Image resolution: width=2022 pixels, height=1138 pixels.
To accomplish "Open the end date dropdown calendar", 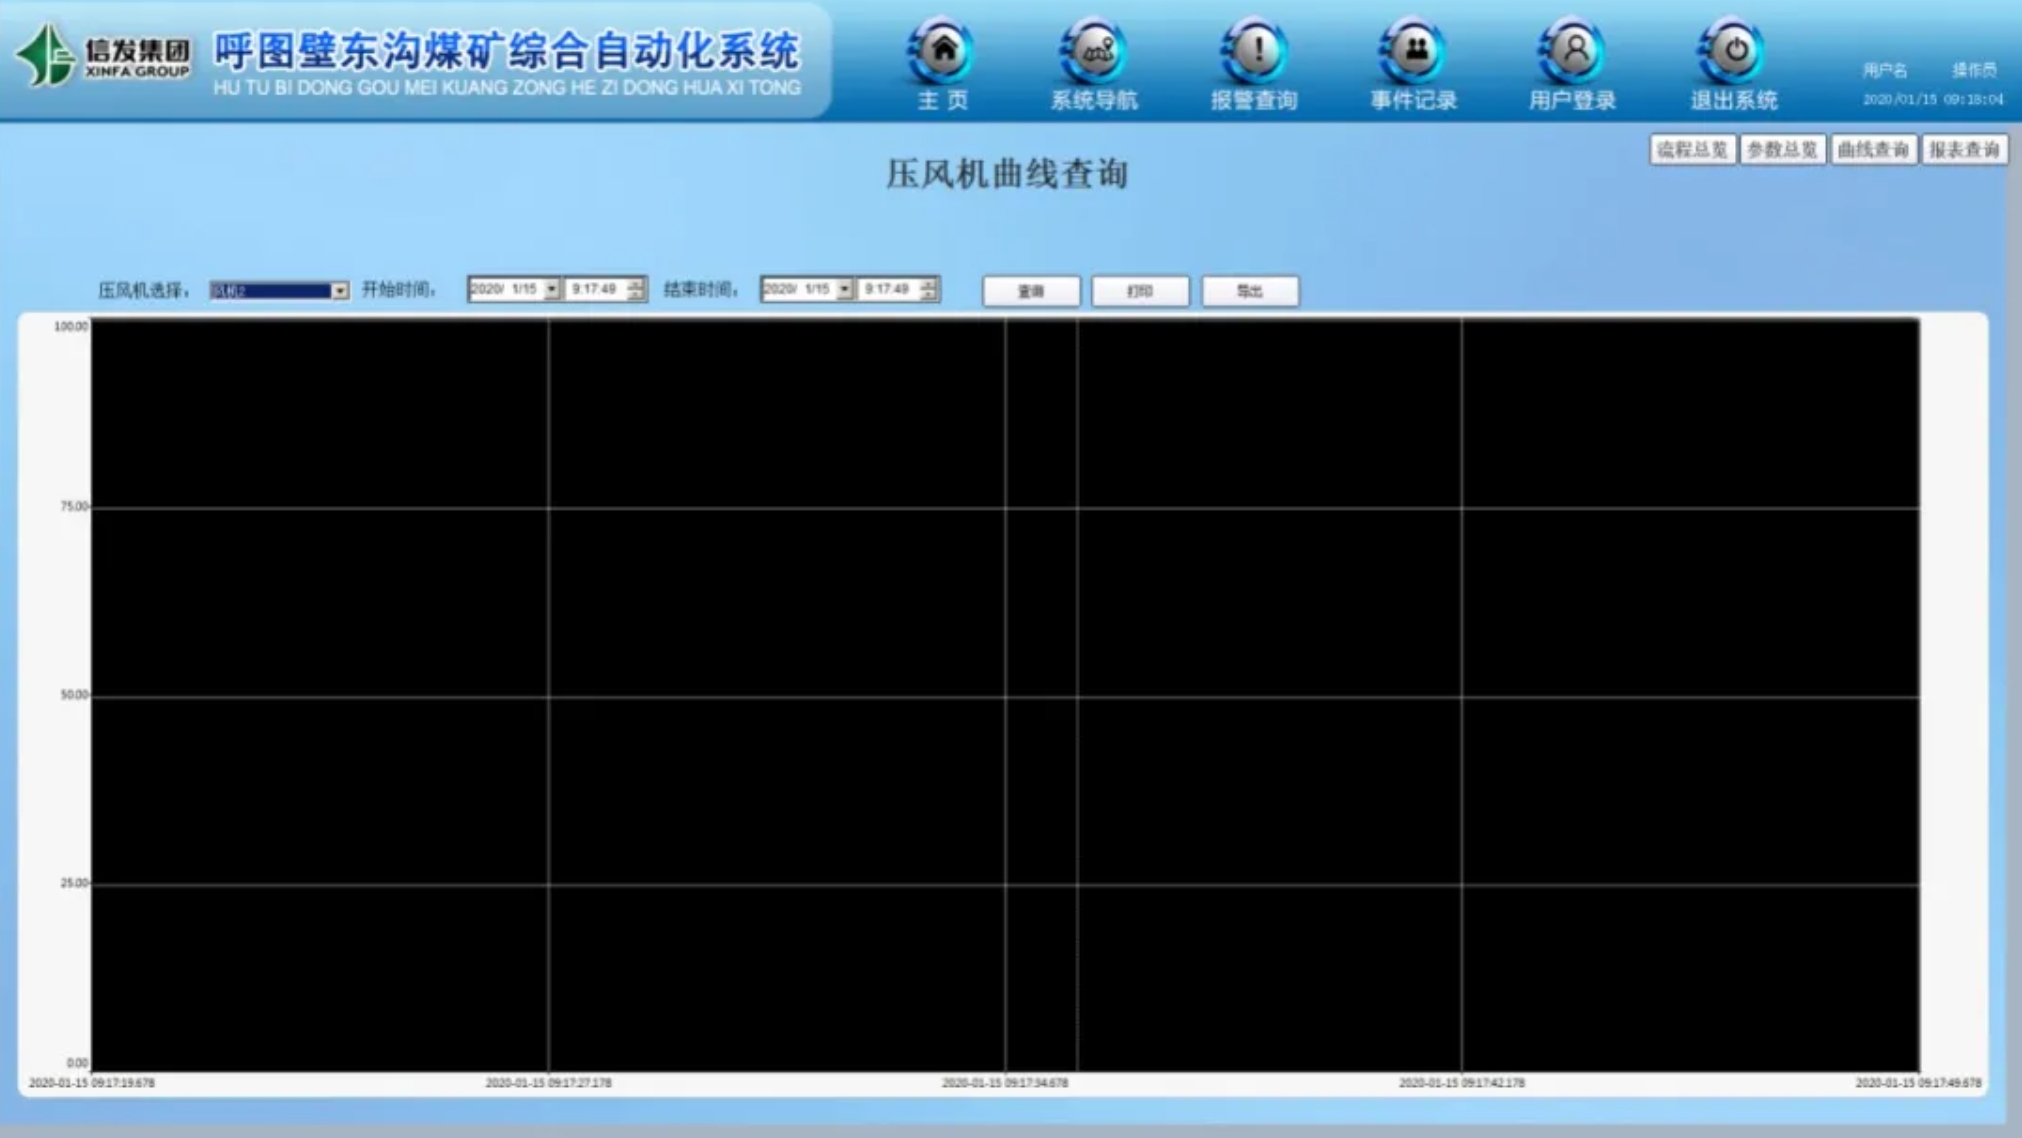I will click(x=845, y=289).
